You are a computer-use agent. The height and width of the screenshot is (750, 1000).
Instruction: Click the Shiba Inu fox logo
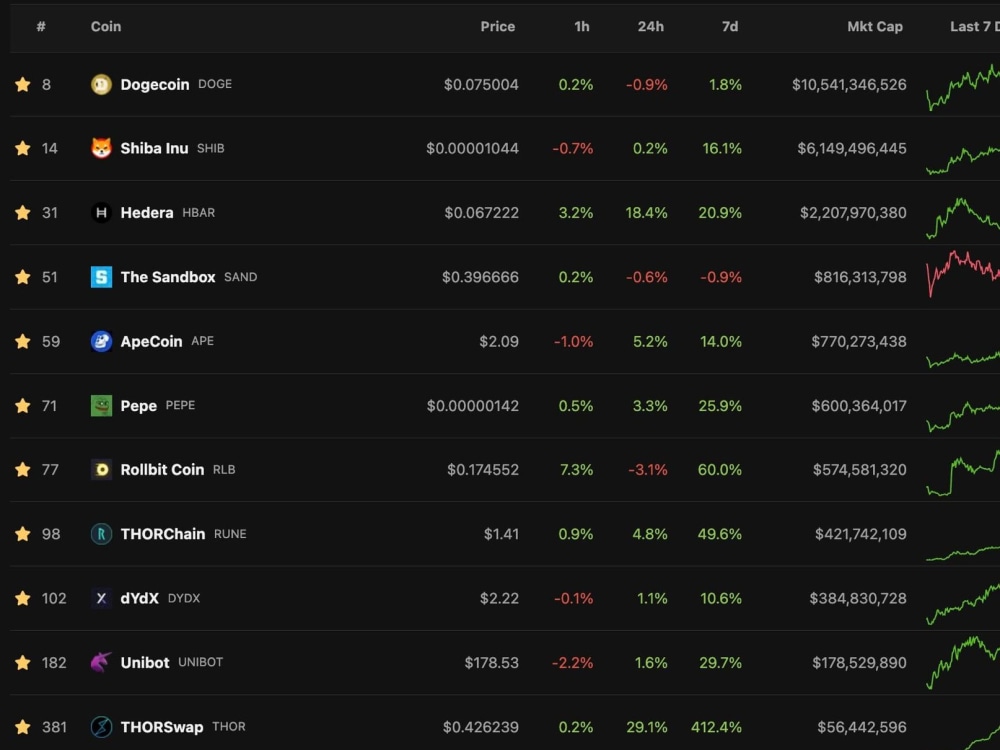(100, 148)
